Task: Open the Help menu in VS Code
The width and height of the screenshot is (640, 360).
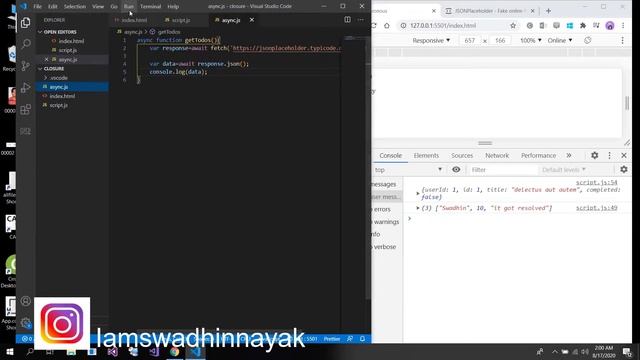Action: pos(173,7)
